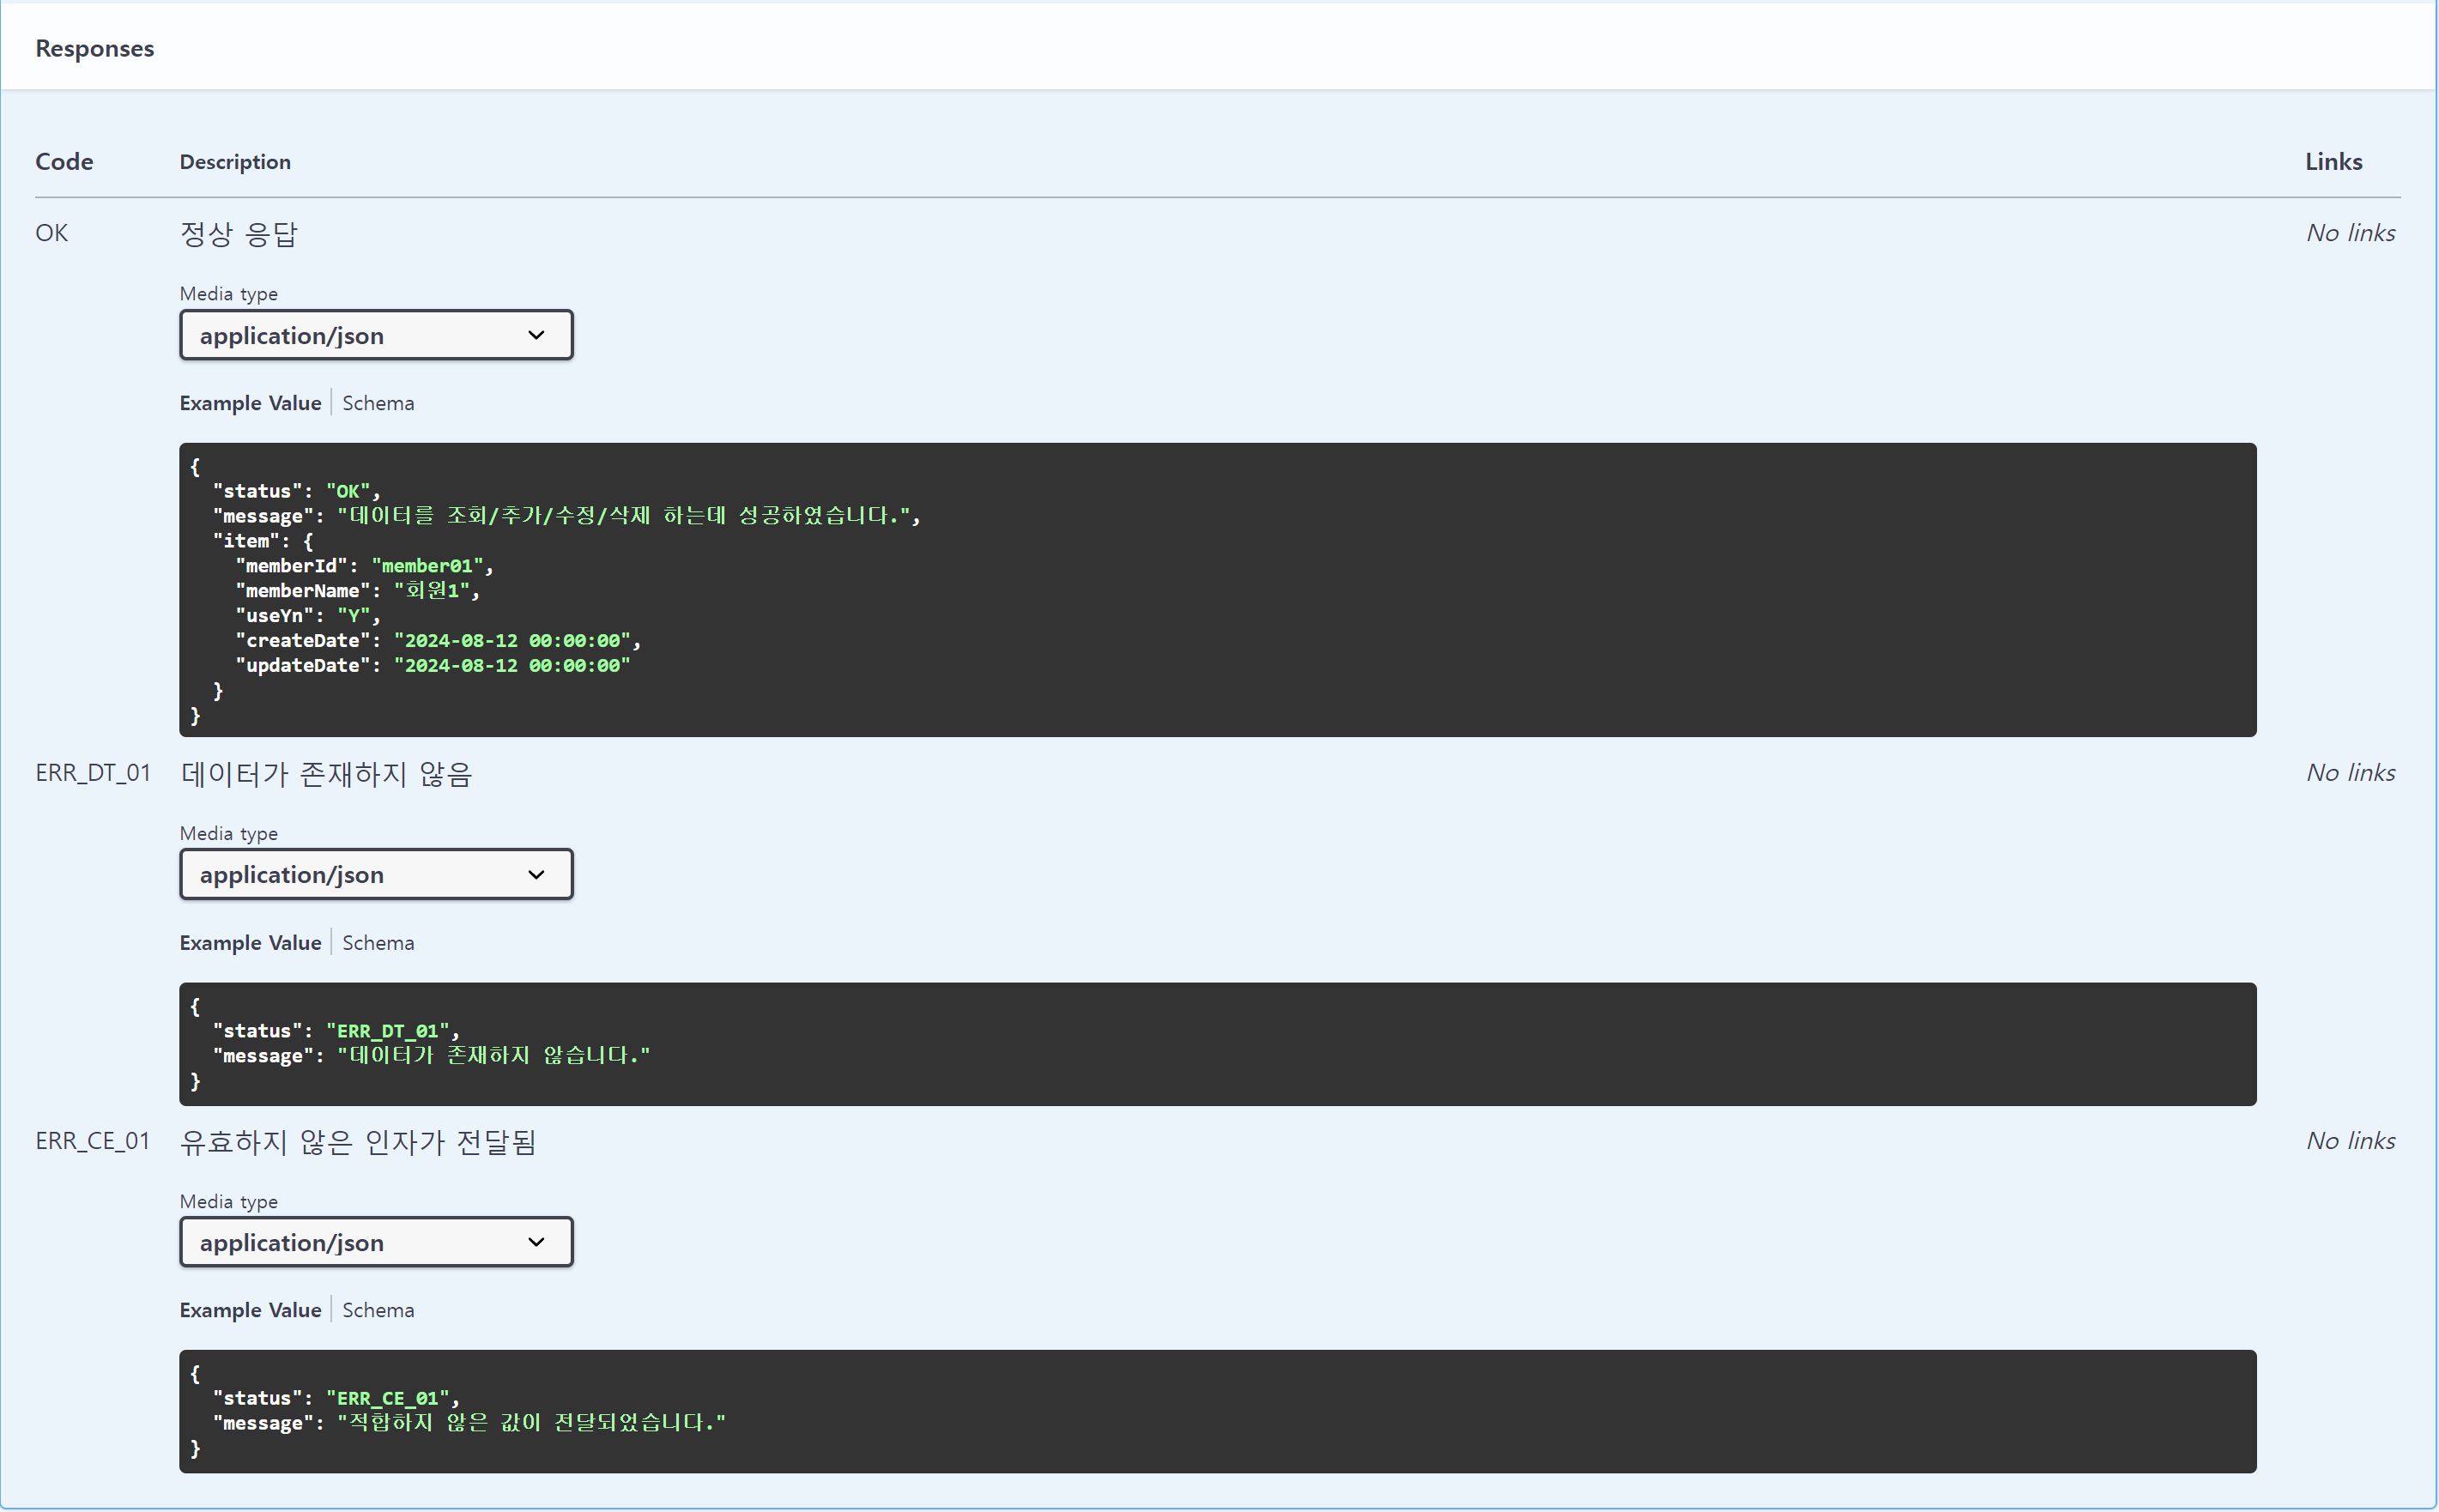This screenshot has height=1512, width=2439.
Task: Switch to the Schema tab under ERR_DT_01
Action: tap(378, 943)
